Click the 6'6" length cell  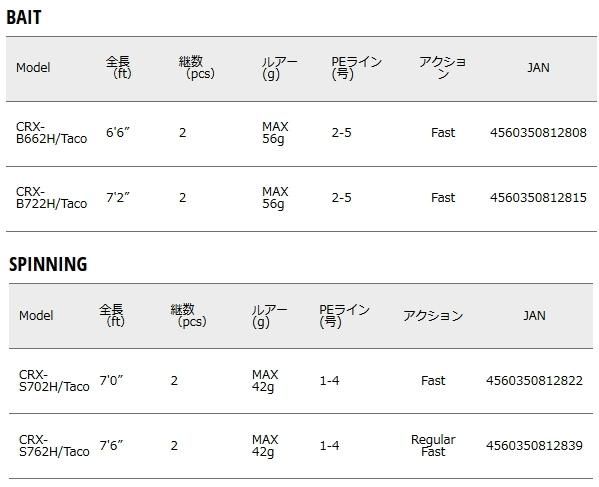coord(118,133)
